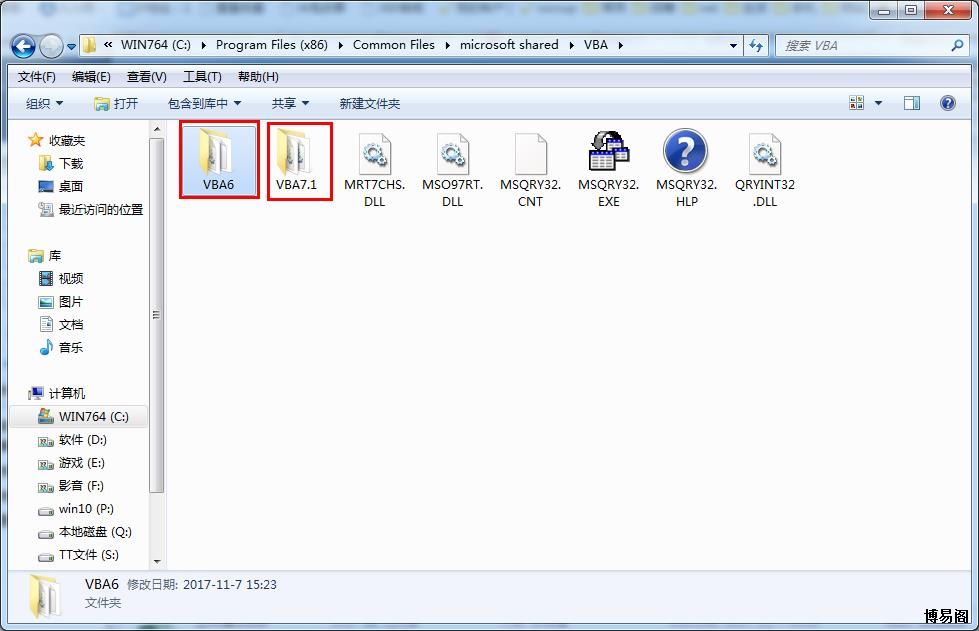Click the 新建文件夹 button
This screenshot has width=979, height=631.
369,103
